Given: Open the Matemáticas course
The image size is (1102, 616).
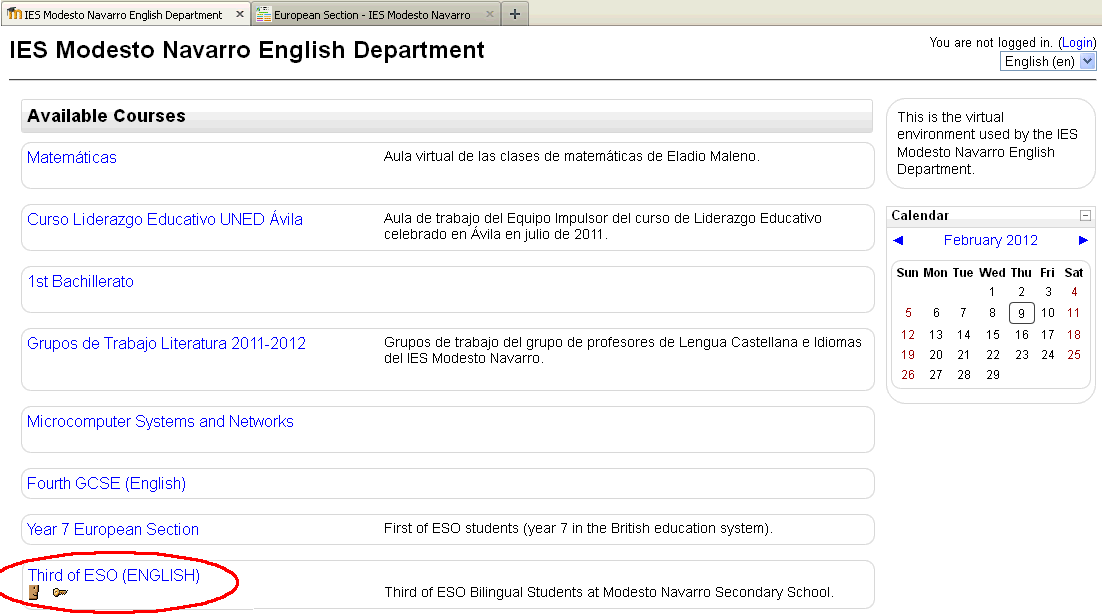Looking at the screenshot, I should coord(72,157).
